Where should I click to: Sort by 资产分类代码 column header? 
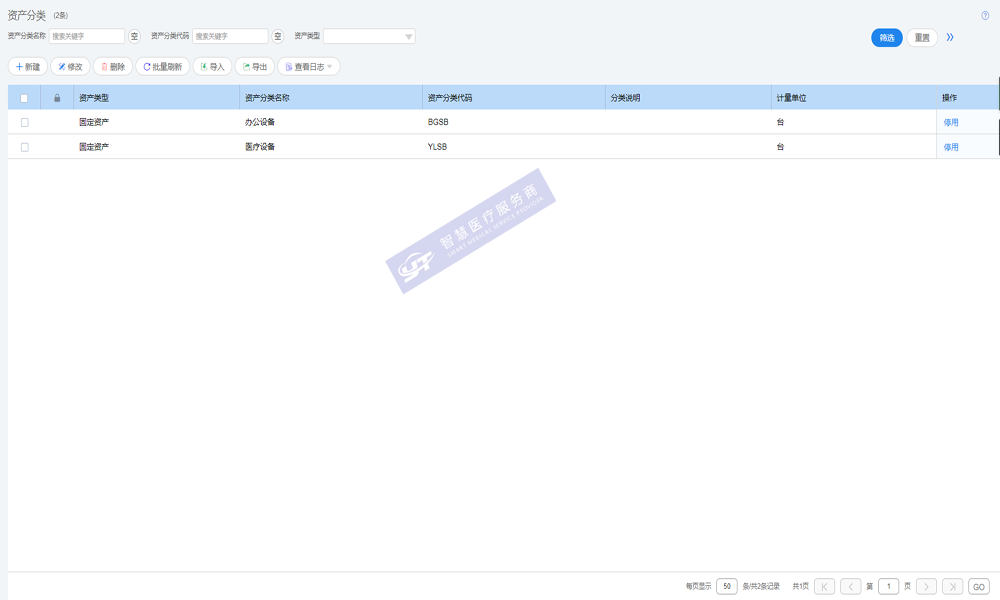click(x=449, y=98)
